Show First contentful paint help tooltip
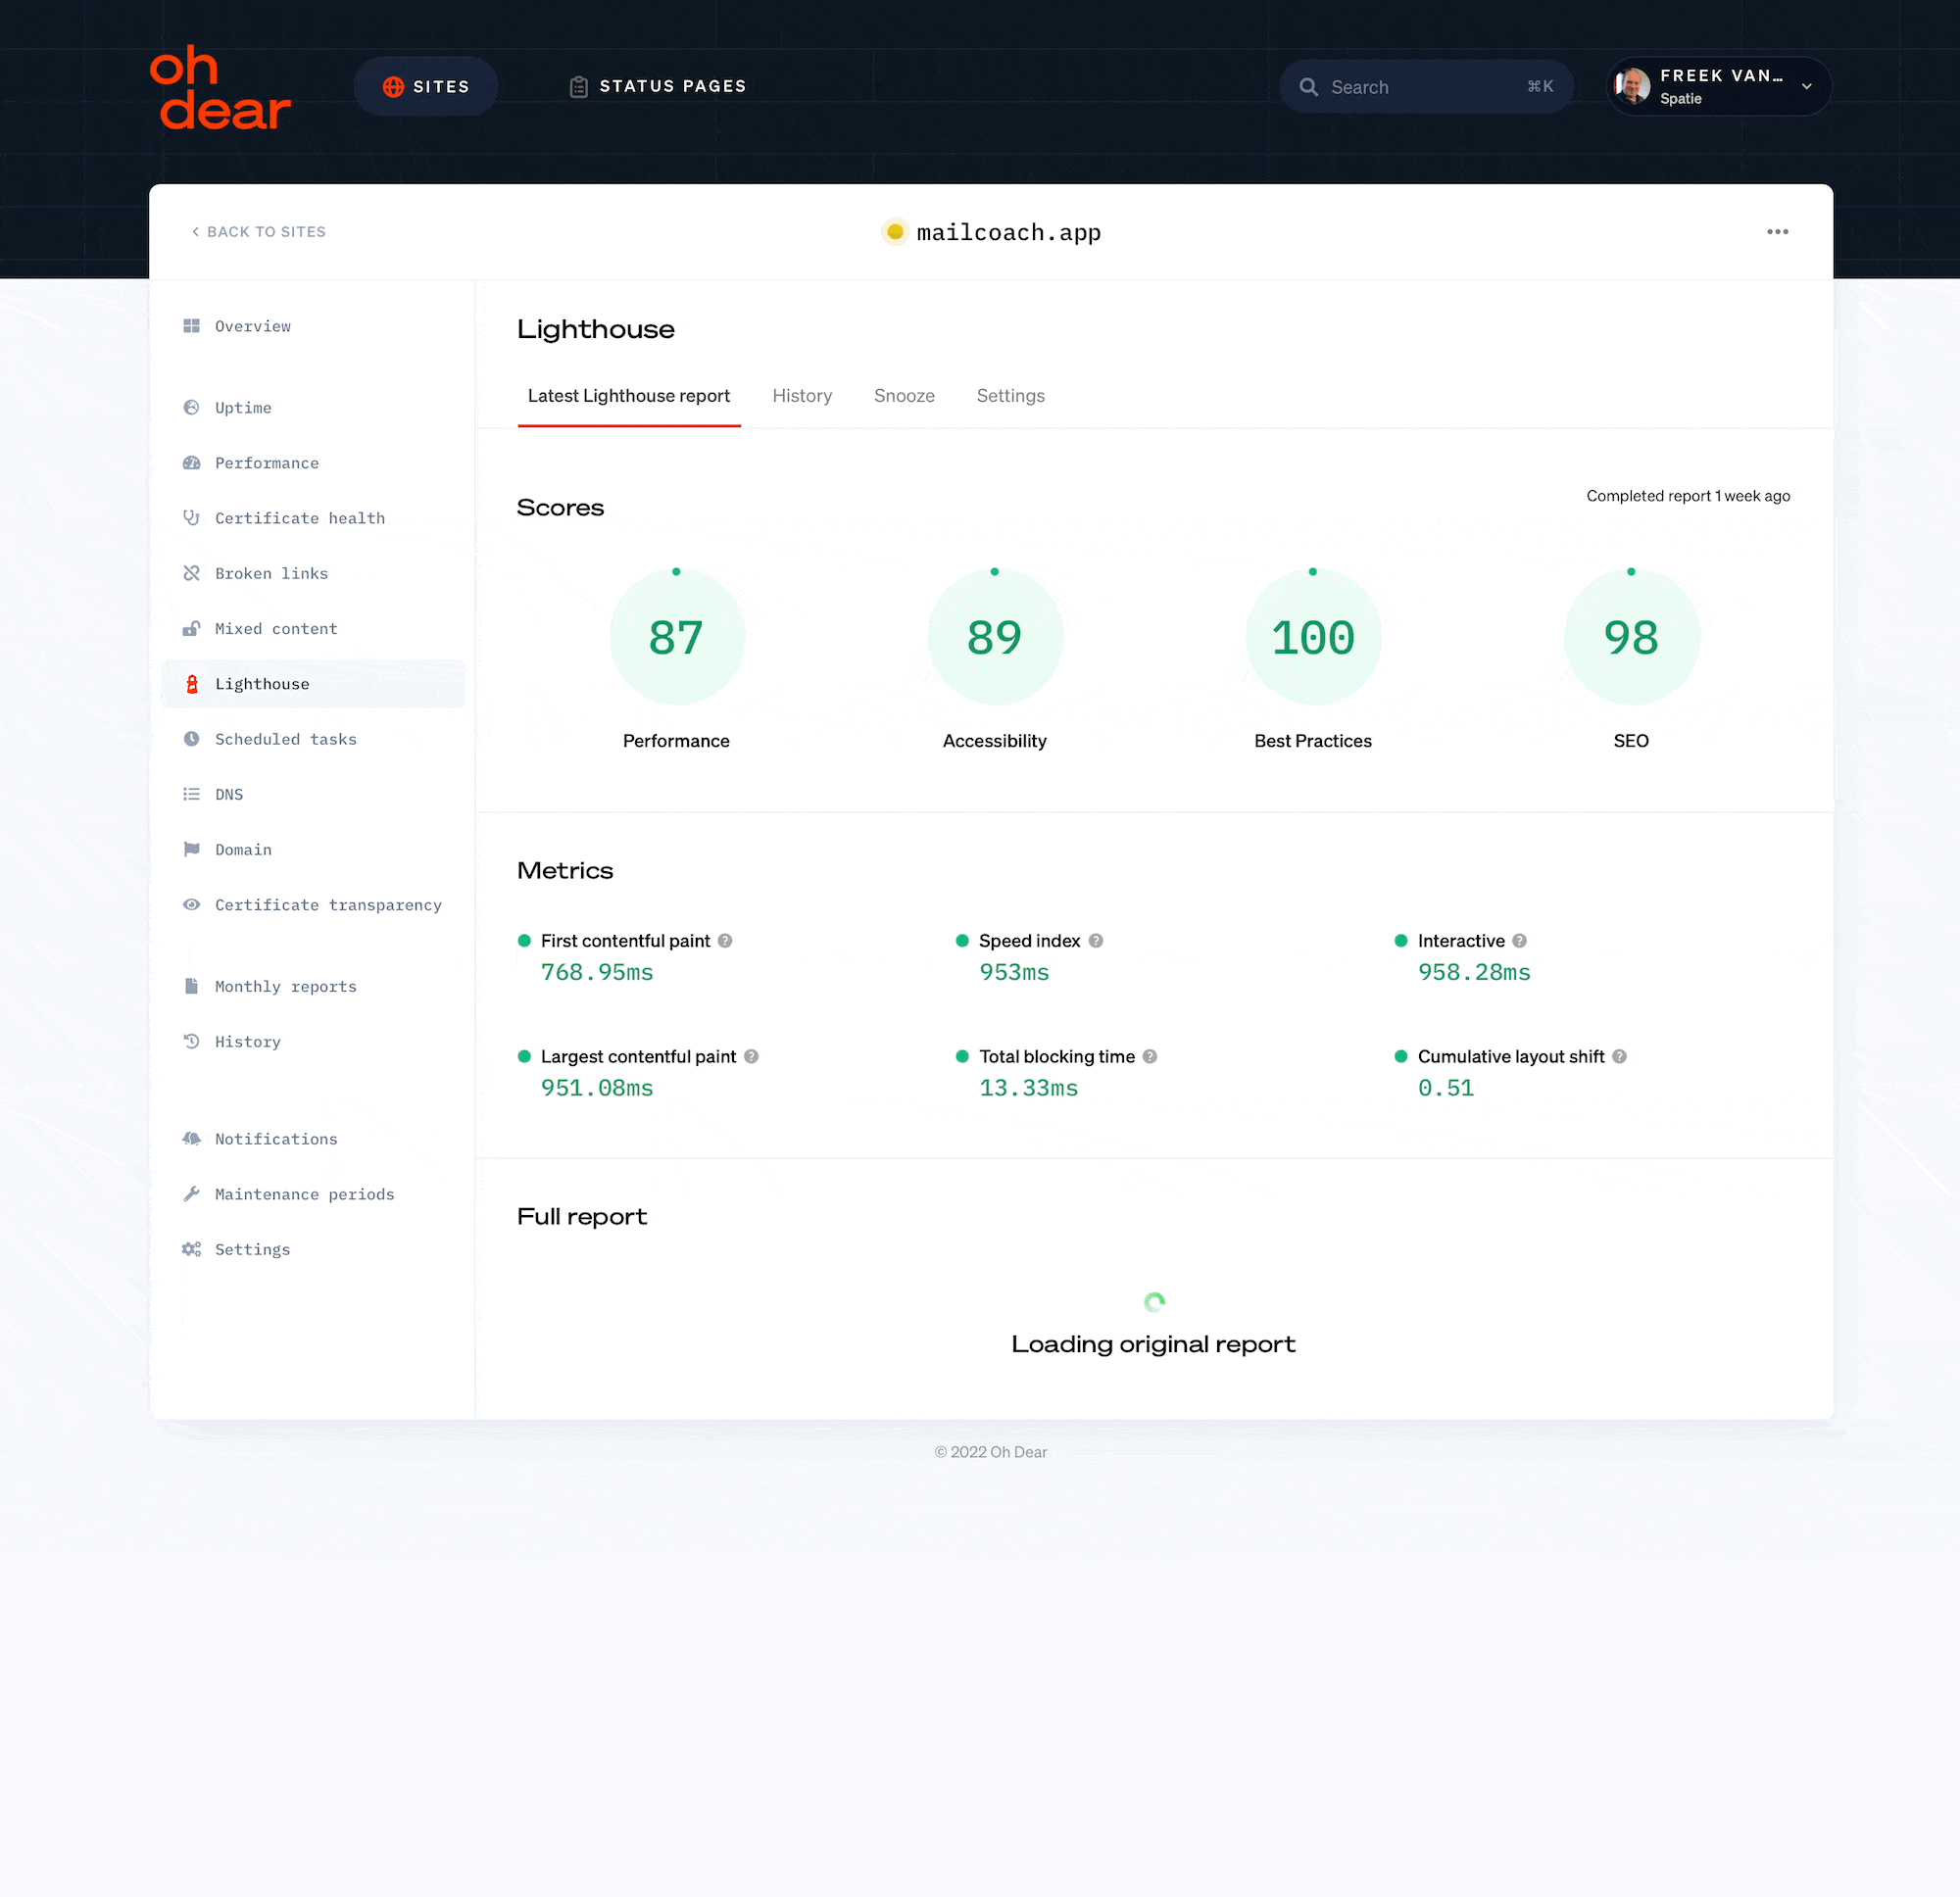This screenshot has width=1960, height=1897. tap(725, 941)
